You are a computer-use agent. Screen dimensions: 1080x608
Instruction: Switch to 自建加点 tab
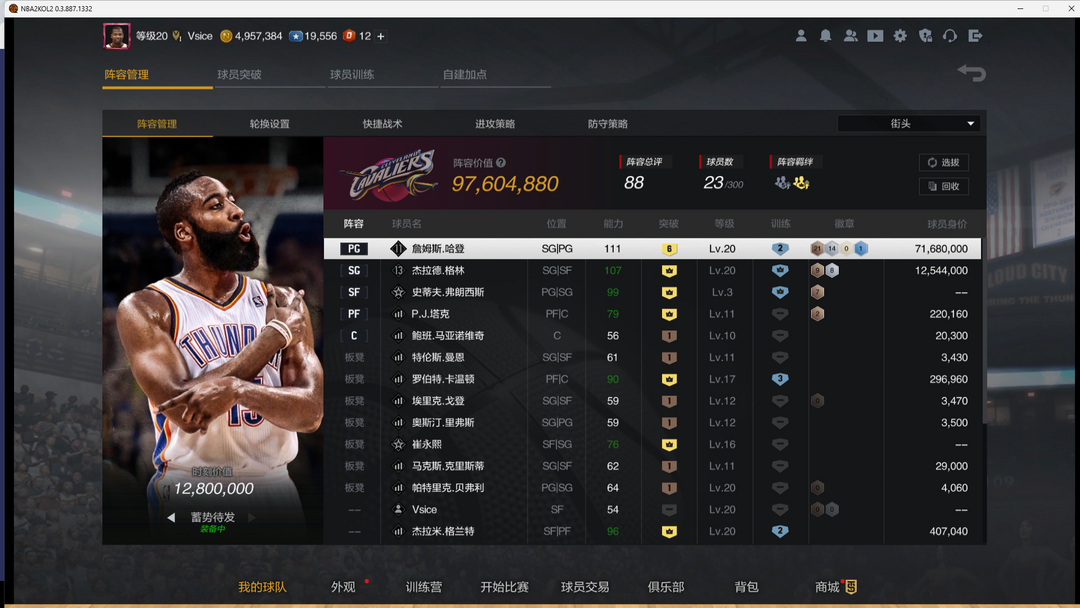[x=465, y=74]
